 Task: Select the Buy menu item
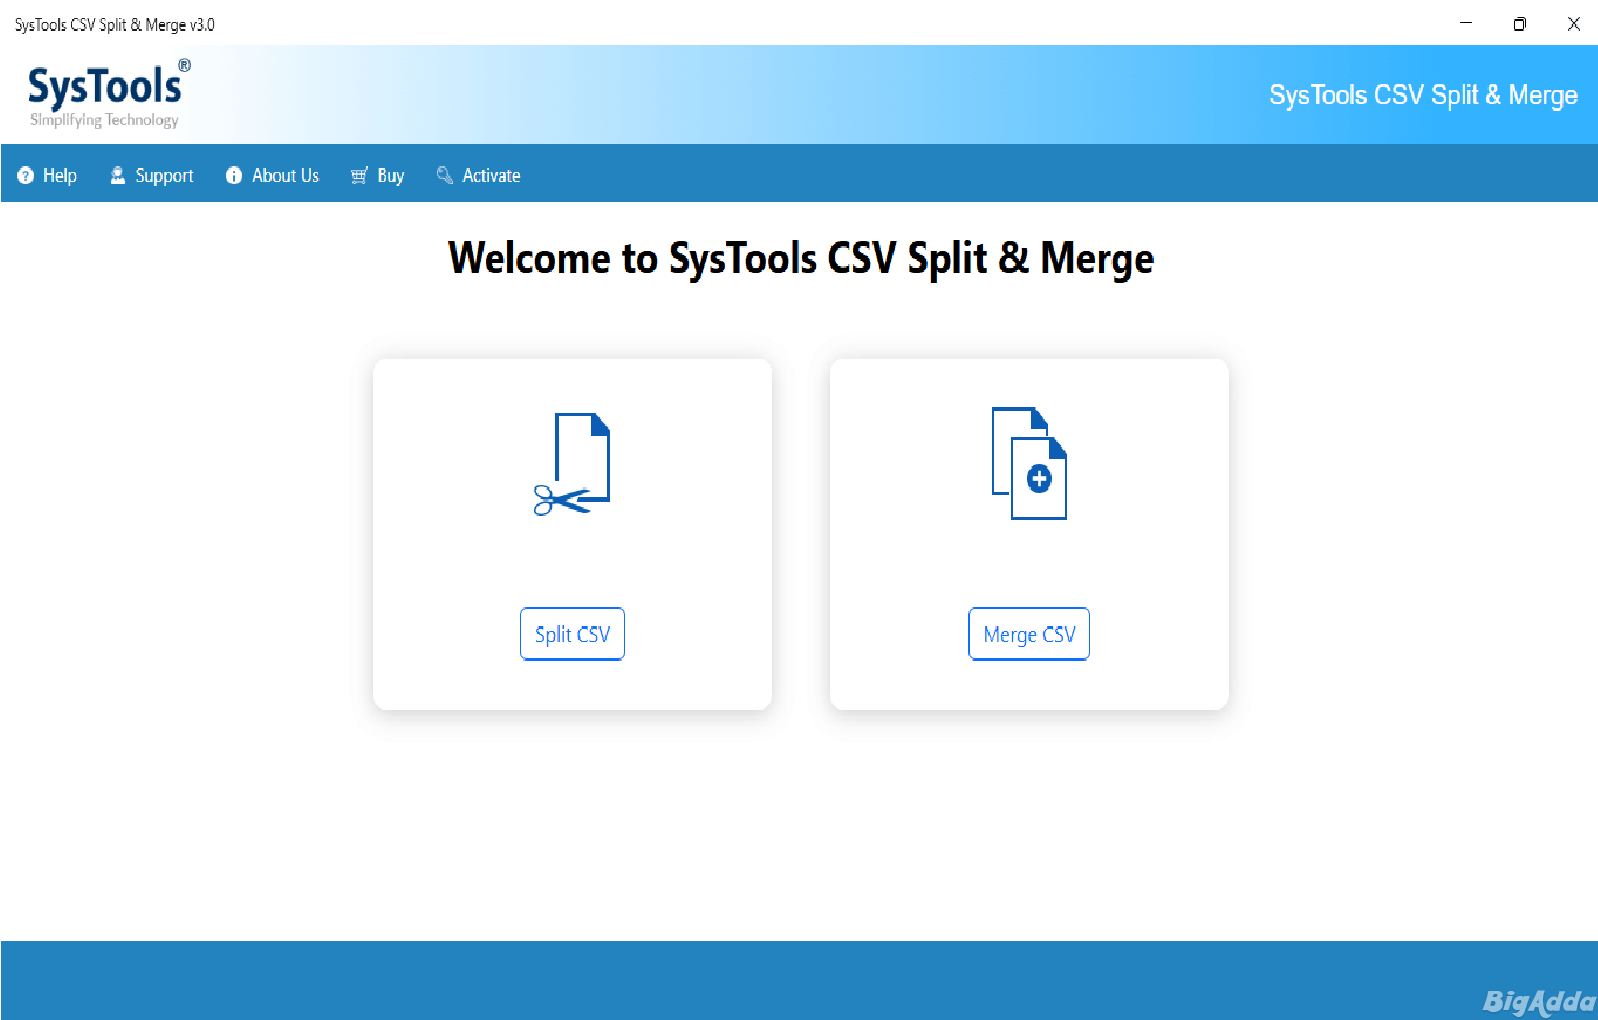(x=378, y=176)
